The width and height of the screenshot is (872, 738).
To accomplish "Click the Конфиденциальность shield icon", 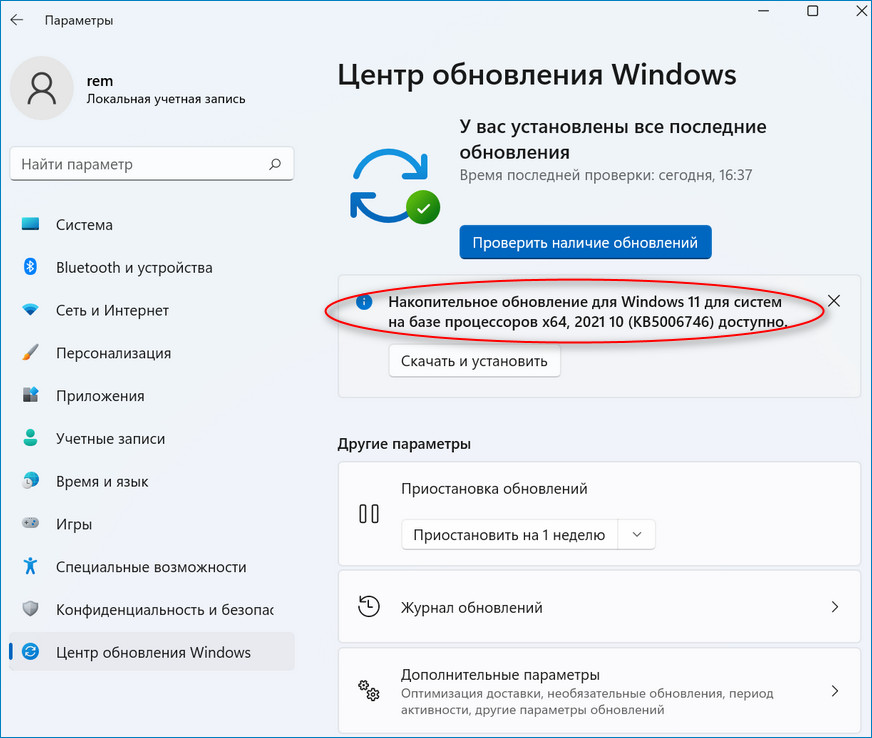I will tap(30, 609).
